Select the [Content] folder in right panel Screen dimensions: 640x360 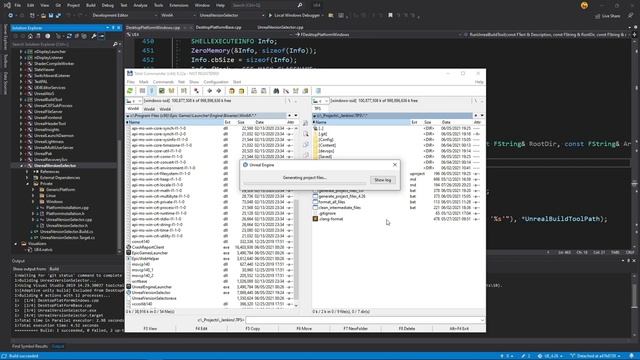point(327,145)
